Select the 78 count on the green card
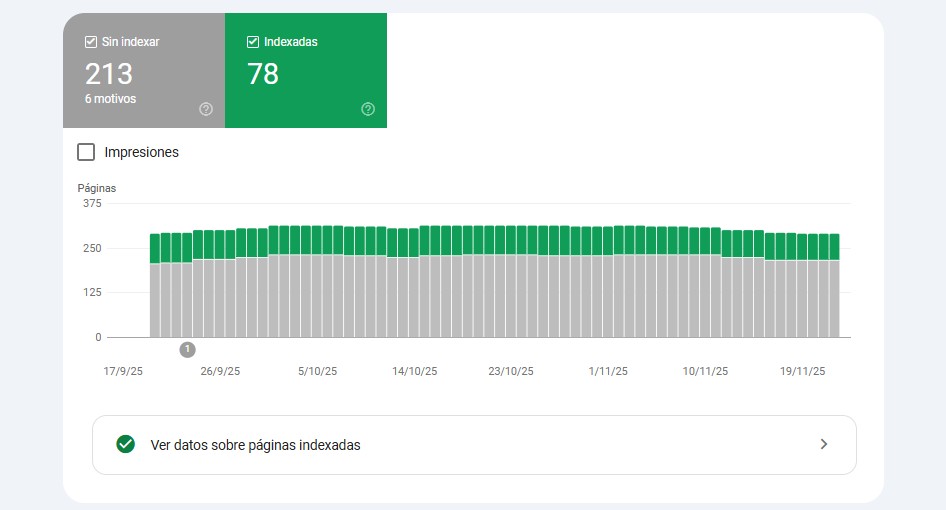The height and width of the screenshot is (510, 946). tap(263, 74)
